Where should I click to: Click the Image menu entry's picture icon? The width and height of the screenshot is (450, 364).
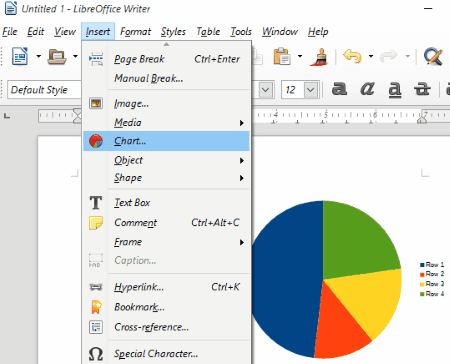[x=96, y=103]
